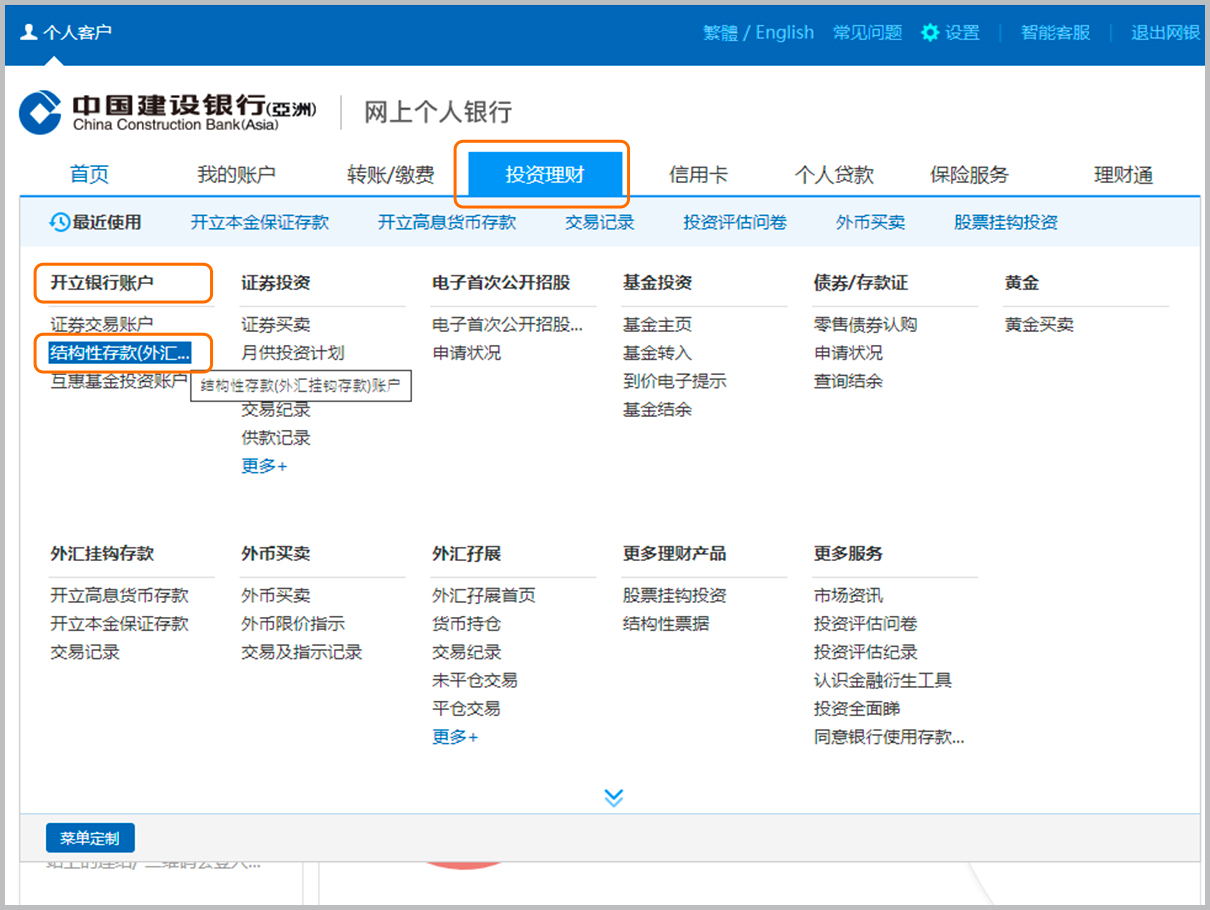Viewport: 1210px width, 910px height.
Task: Open 平仓交易 link
Action: 467,709
